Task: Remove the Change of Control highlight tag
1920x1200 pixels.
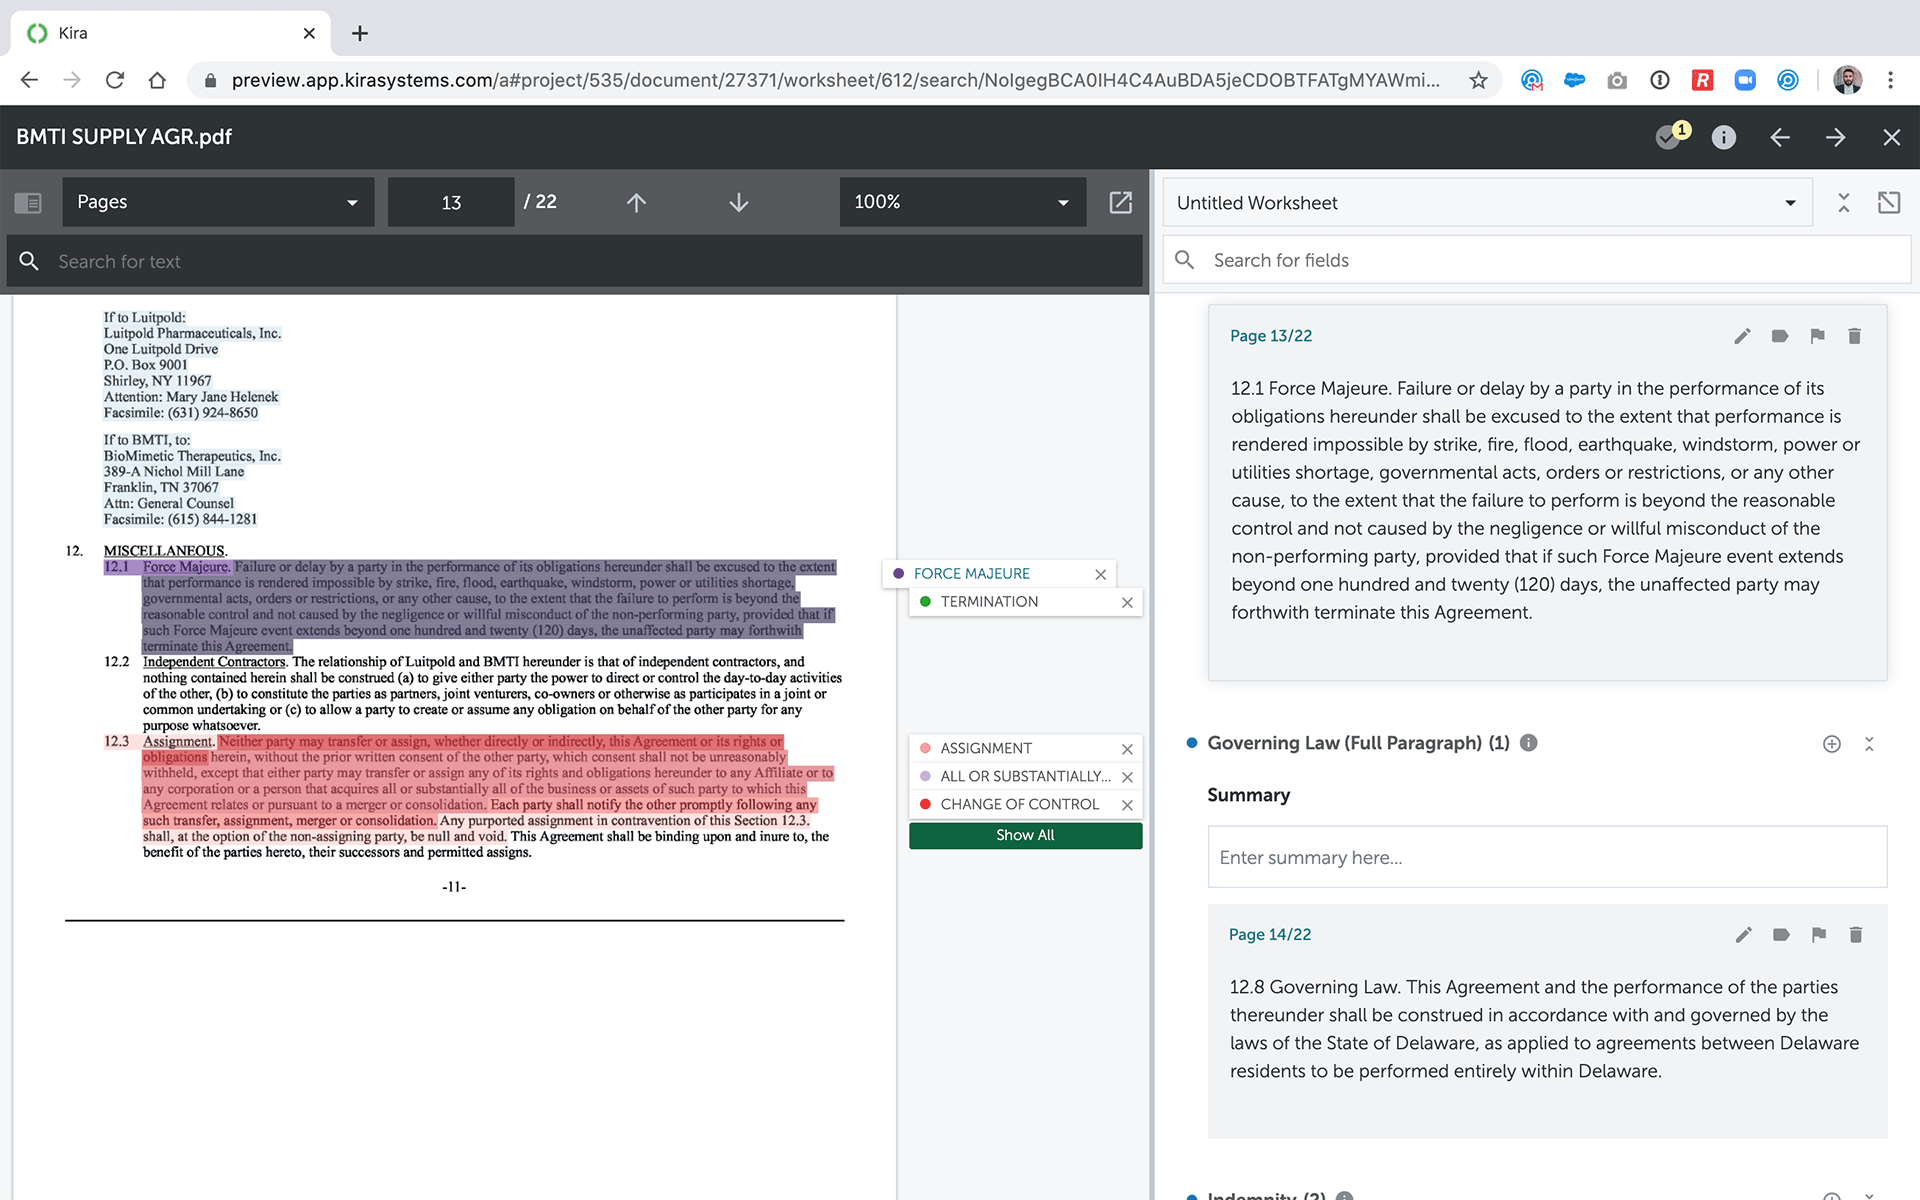Action: tap(1127, 805)
